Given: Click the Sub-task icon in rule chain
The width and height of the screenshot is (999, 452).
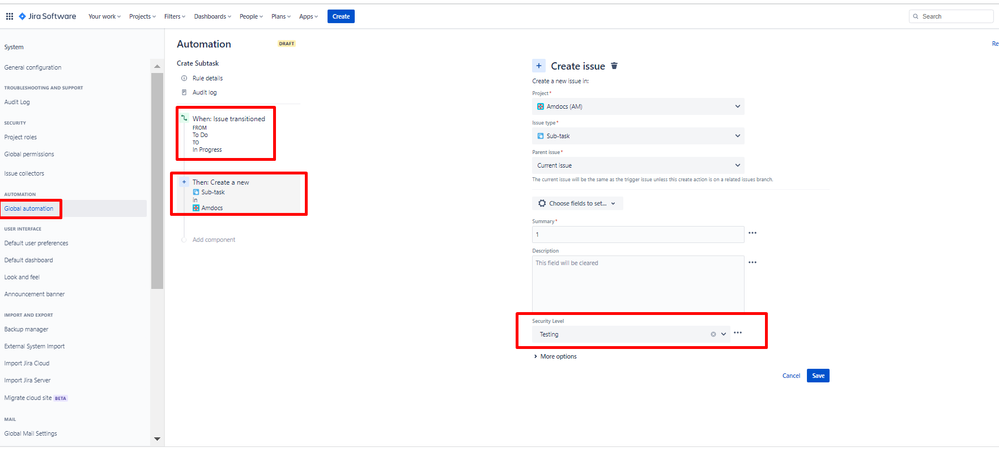Looking at the screenshot, I should pos(196,192).
